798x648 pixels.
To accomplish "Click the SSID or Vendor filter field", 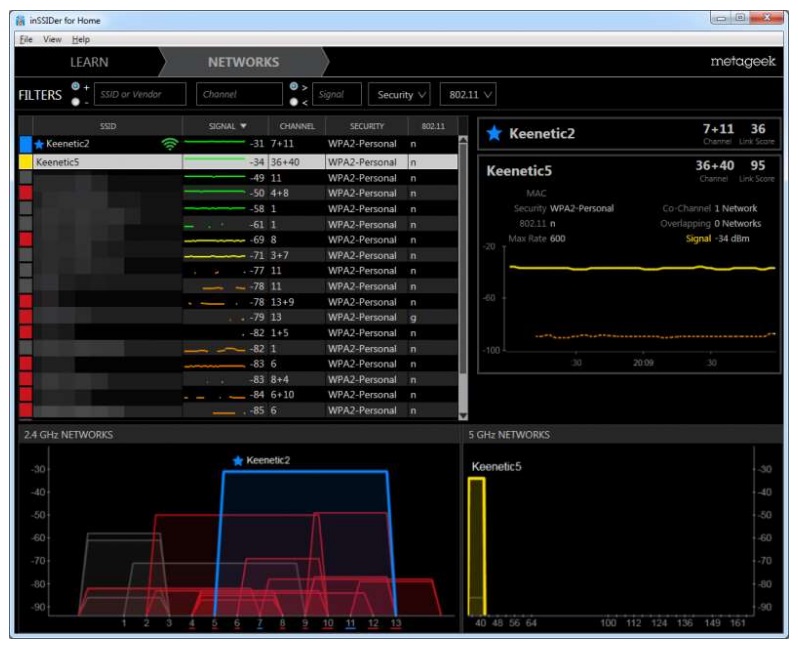I will pos(140,94).
